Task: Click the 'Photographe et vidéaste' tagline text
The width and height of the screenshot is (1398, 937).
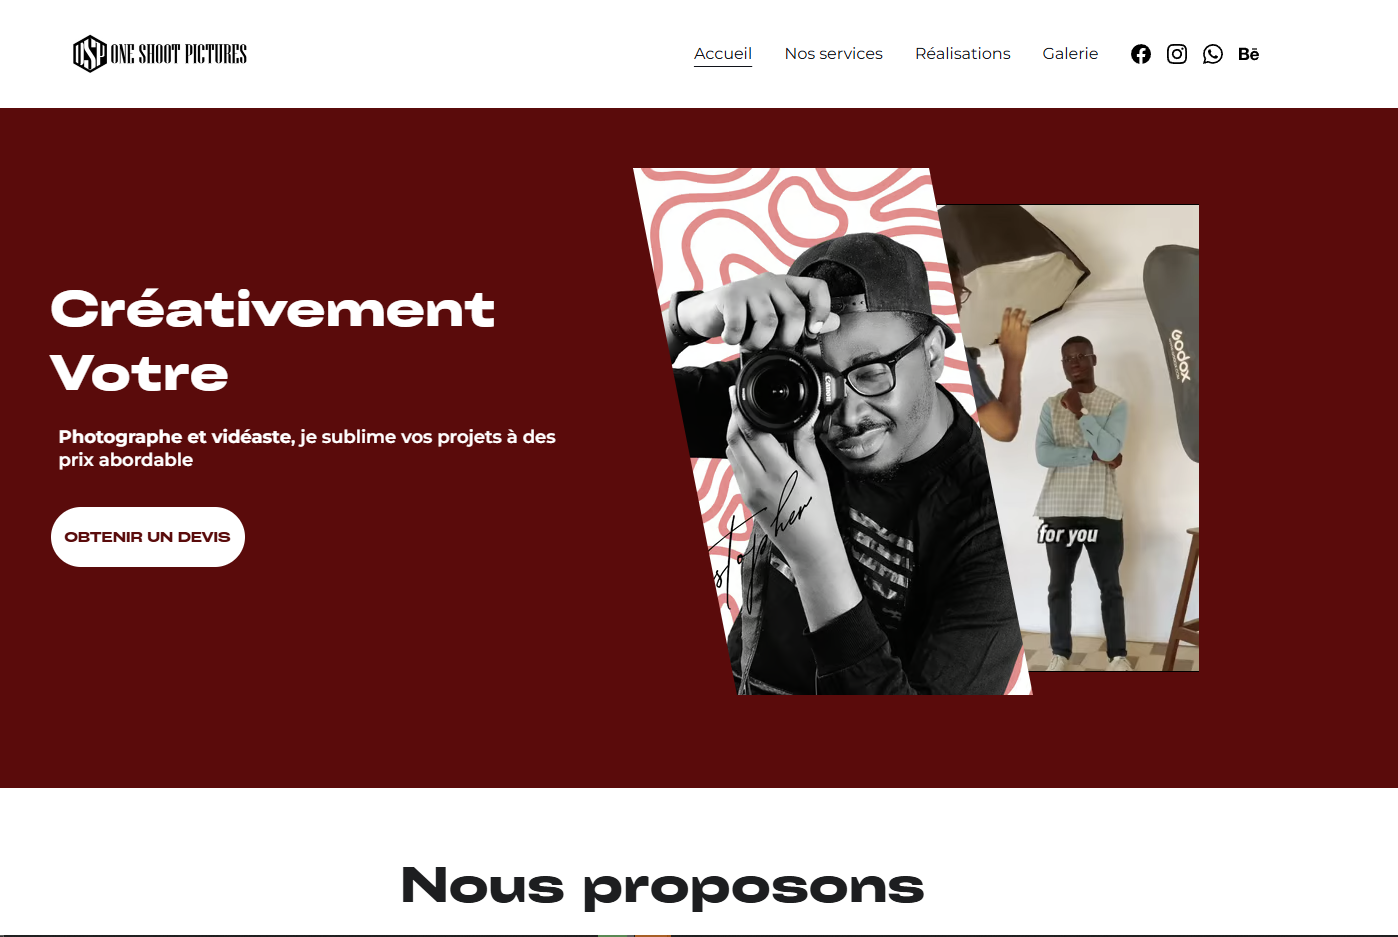Action: (x=307, y=448)
